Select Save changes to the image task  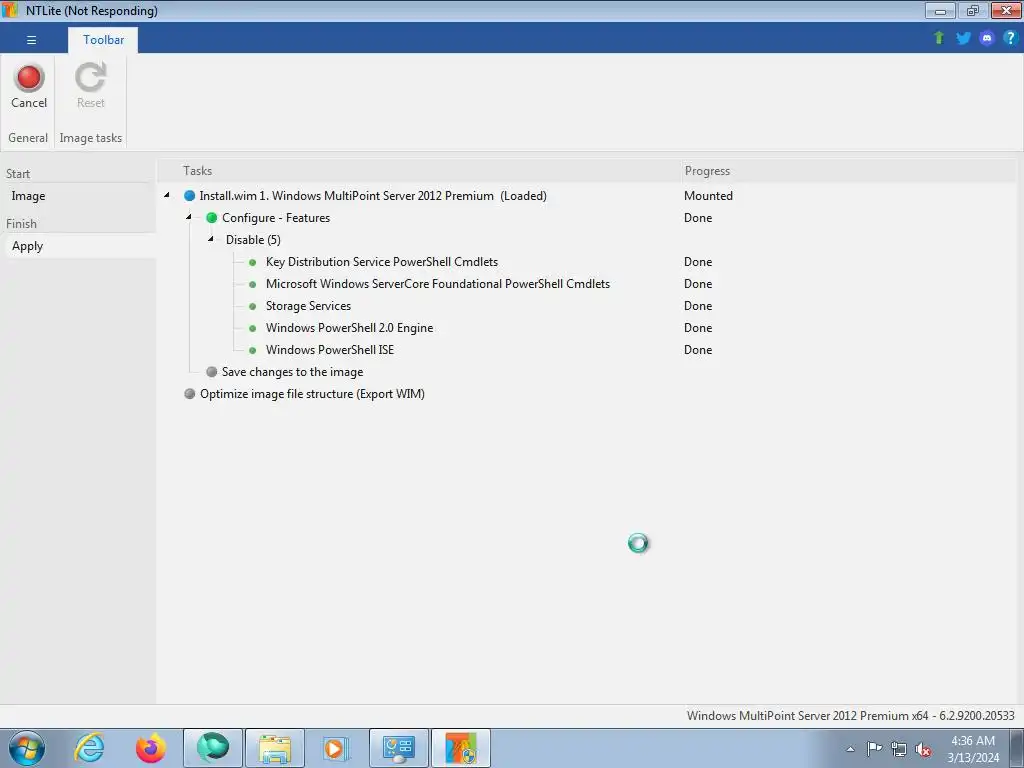point(293,372)
